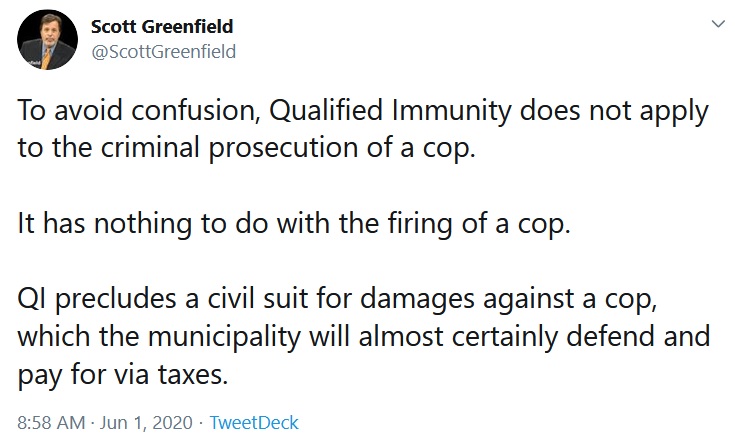Open the @ScottGreenfield handle

[163, 52]
